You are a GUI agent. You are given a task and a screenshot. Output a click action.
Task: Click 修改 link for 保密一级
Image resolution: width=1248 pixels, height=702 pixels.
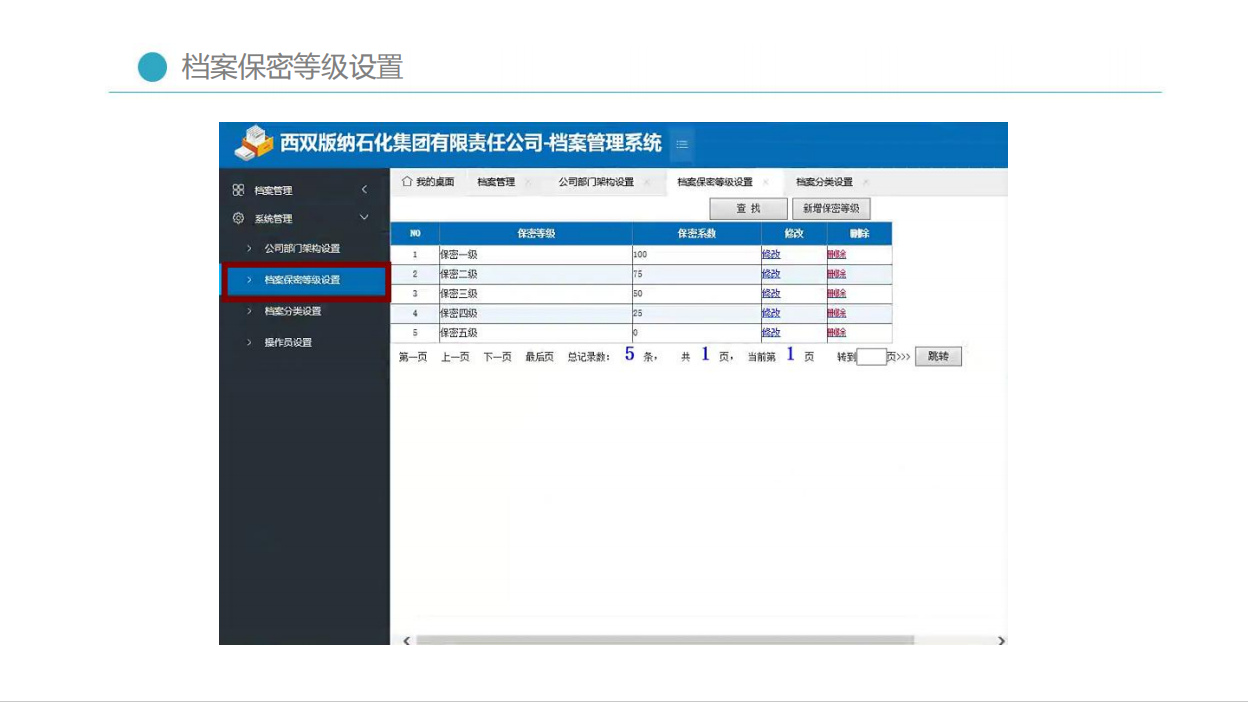pyautogui.click(x=771, y=254)
